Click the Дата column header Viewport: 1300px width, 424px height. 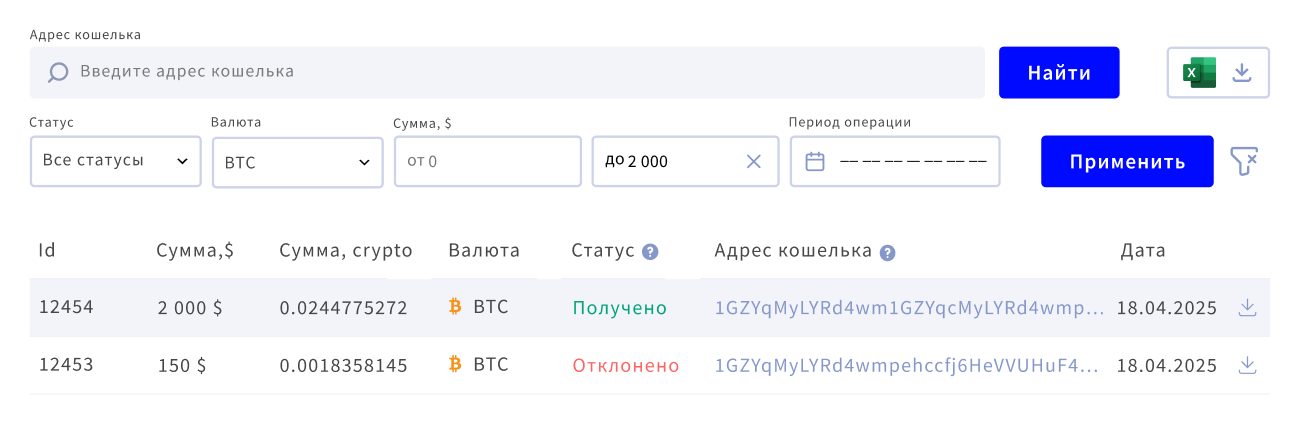pyautogui.click(x=1142, y=251)
